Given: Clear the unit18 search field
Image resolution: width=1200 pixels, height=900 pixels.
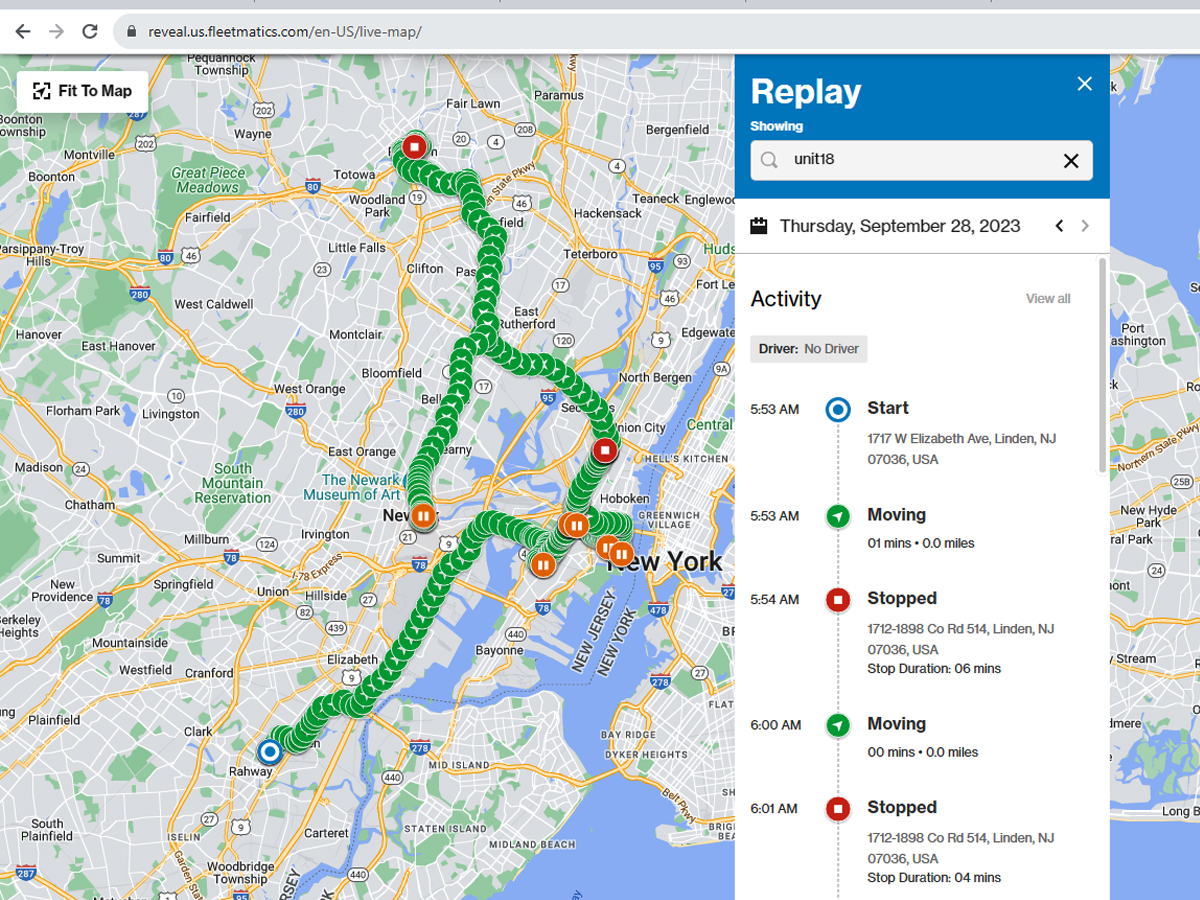Looking at the screenshot, I should (x=1070, y=161).
